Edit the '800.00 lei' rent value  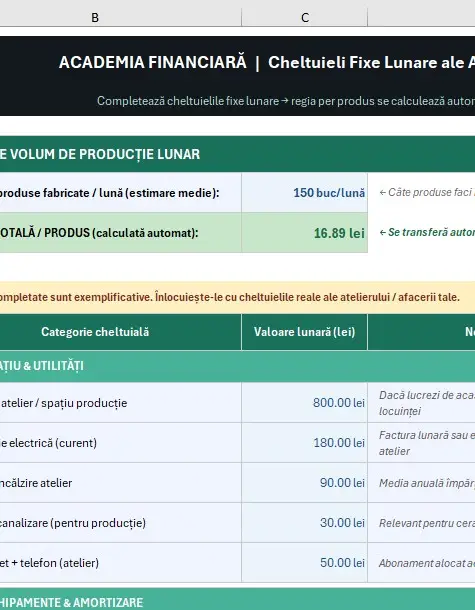[x=305, y=403]
